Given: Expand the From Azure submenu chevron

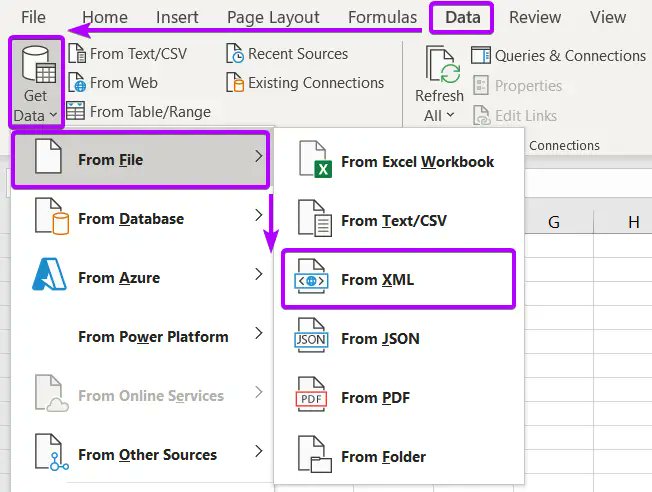Looking at the screenshot, I should click(x=259, y=274).
